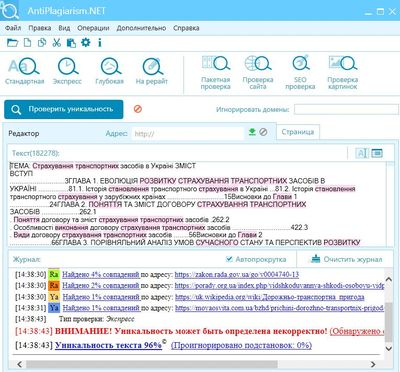Image resolution: width=400 pixels, height=372 pixels.
Task: Open the porady.org.ua link
Action: [x=279, y=286]
